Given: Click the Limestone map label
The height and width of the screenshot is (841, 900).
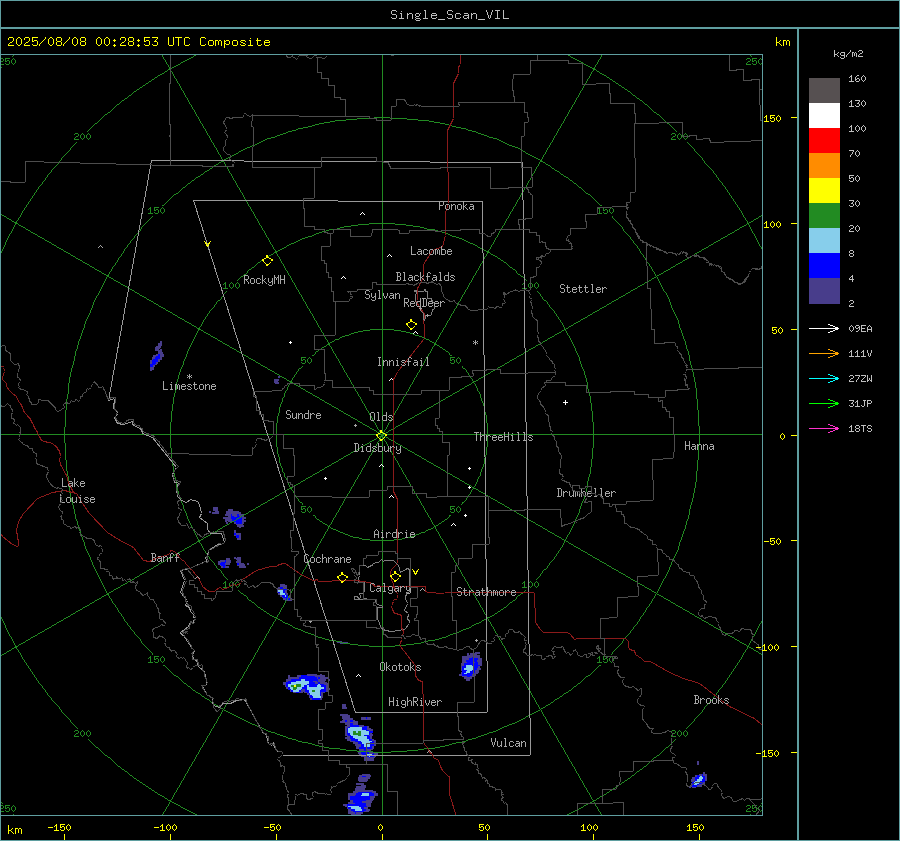Looking at the screenshot, I should [x=189, y=386].
